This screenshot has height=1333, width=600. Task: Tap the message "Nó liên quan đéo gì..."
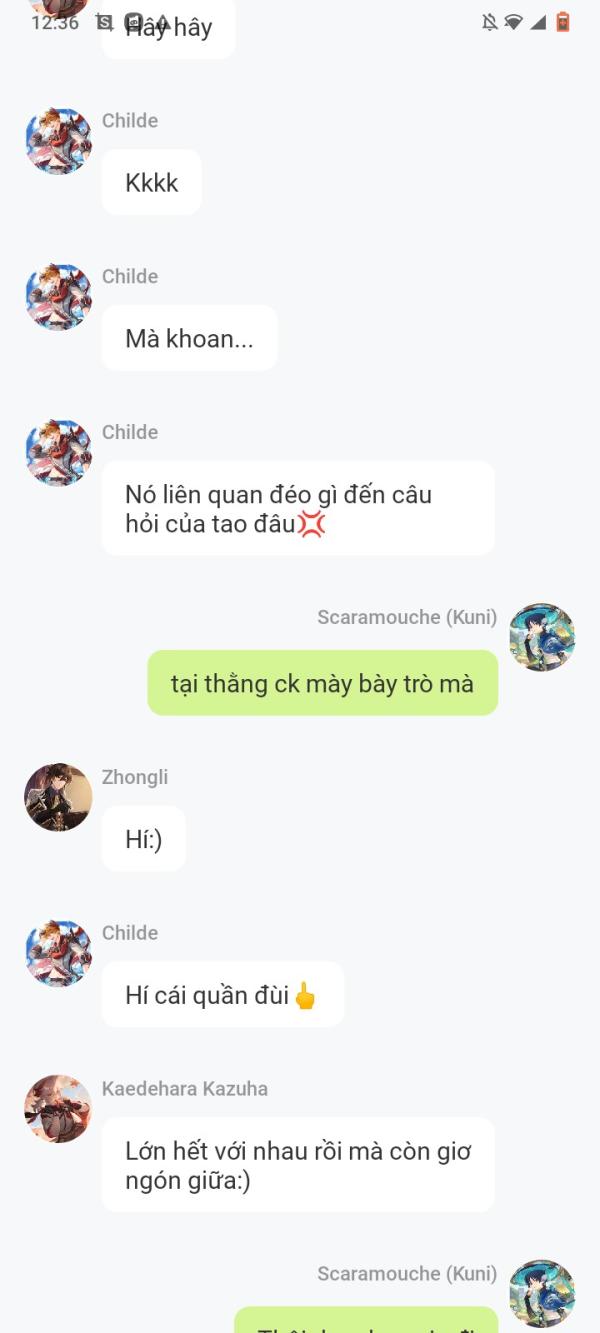pyautogui.click(x=298, y=508)
